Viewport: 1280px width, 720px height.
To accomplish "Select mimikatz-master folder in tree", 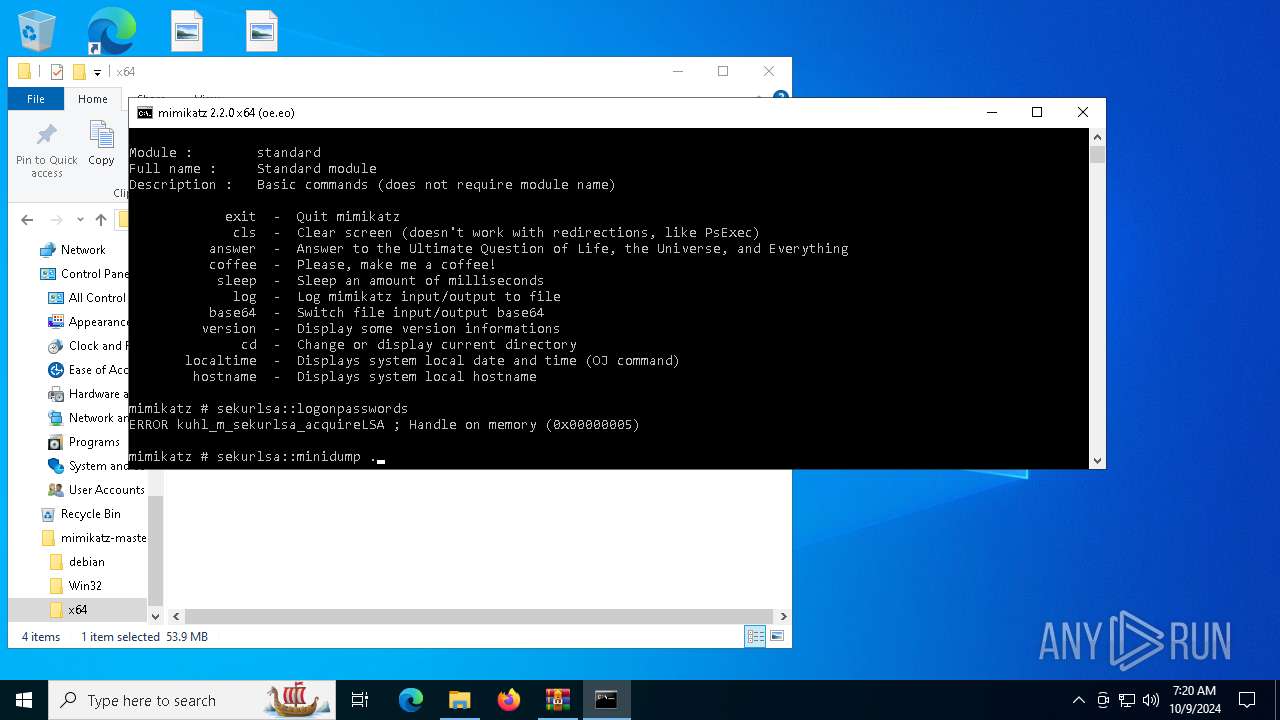I will (94, 538).
